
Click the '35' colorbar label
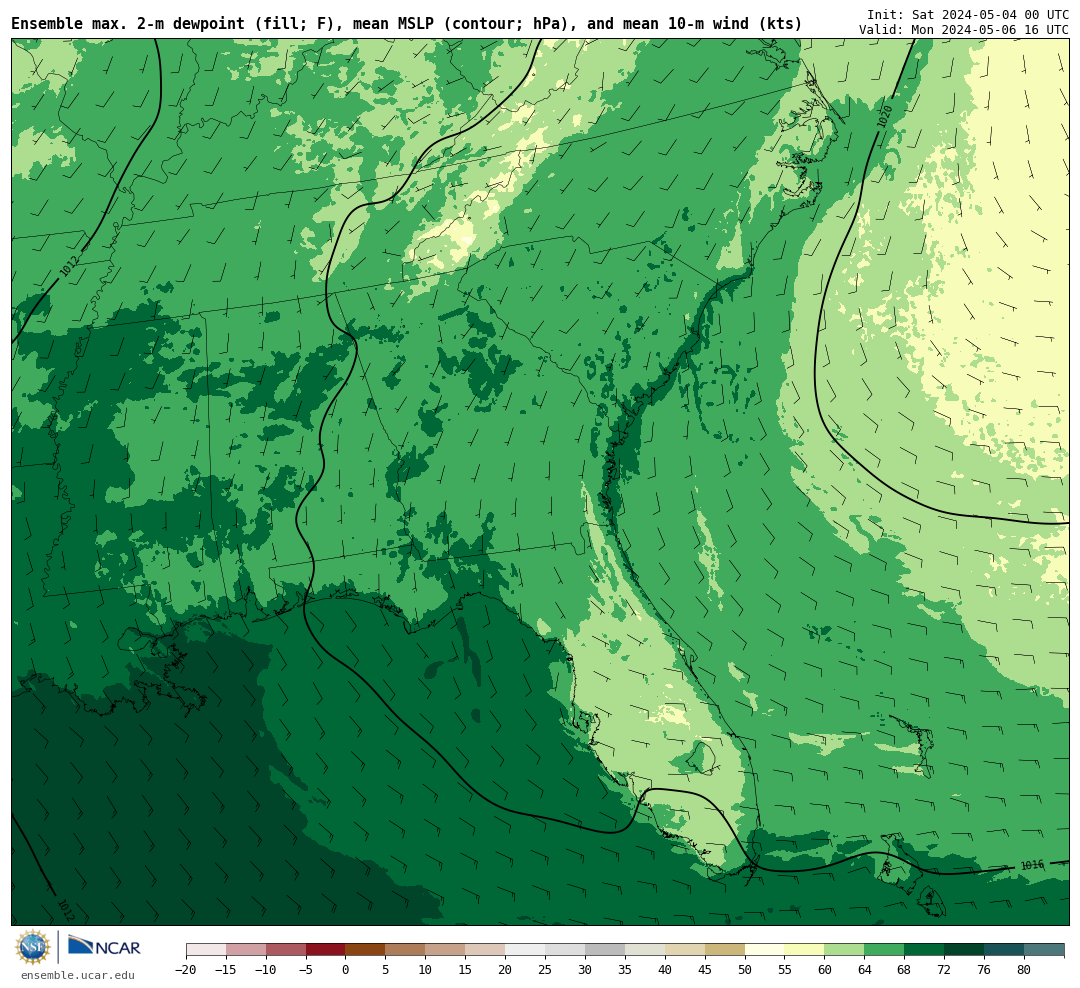click(625, 969)
